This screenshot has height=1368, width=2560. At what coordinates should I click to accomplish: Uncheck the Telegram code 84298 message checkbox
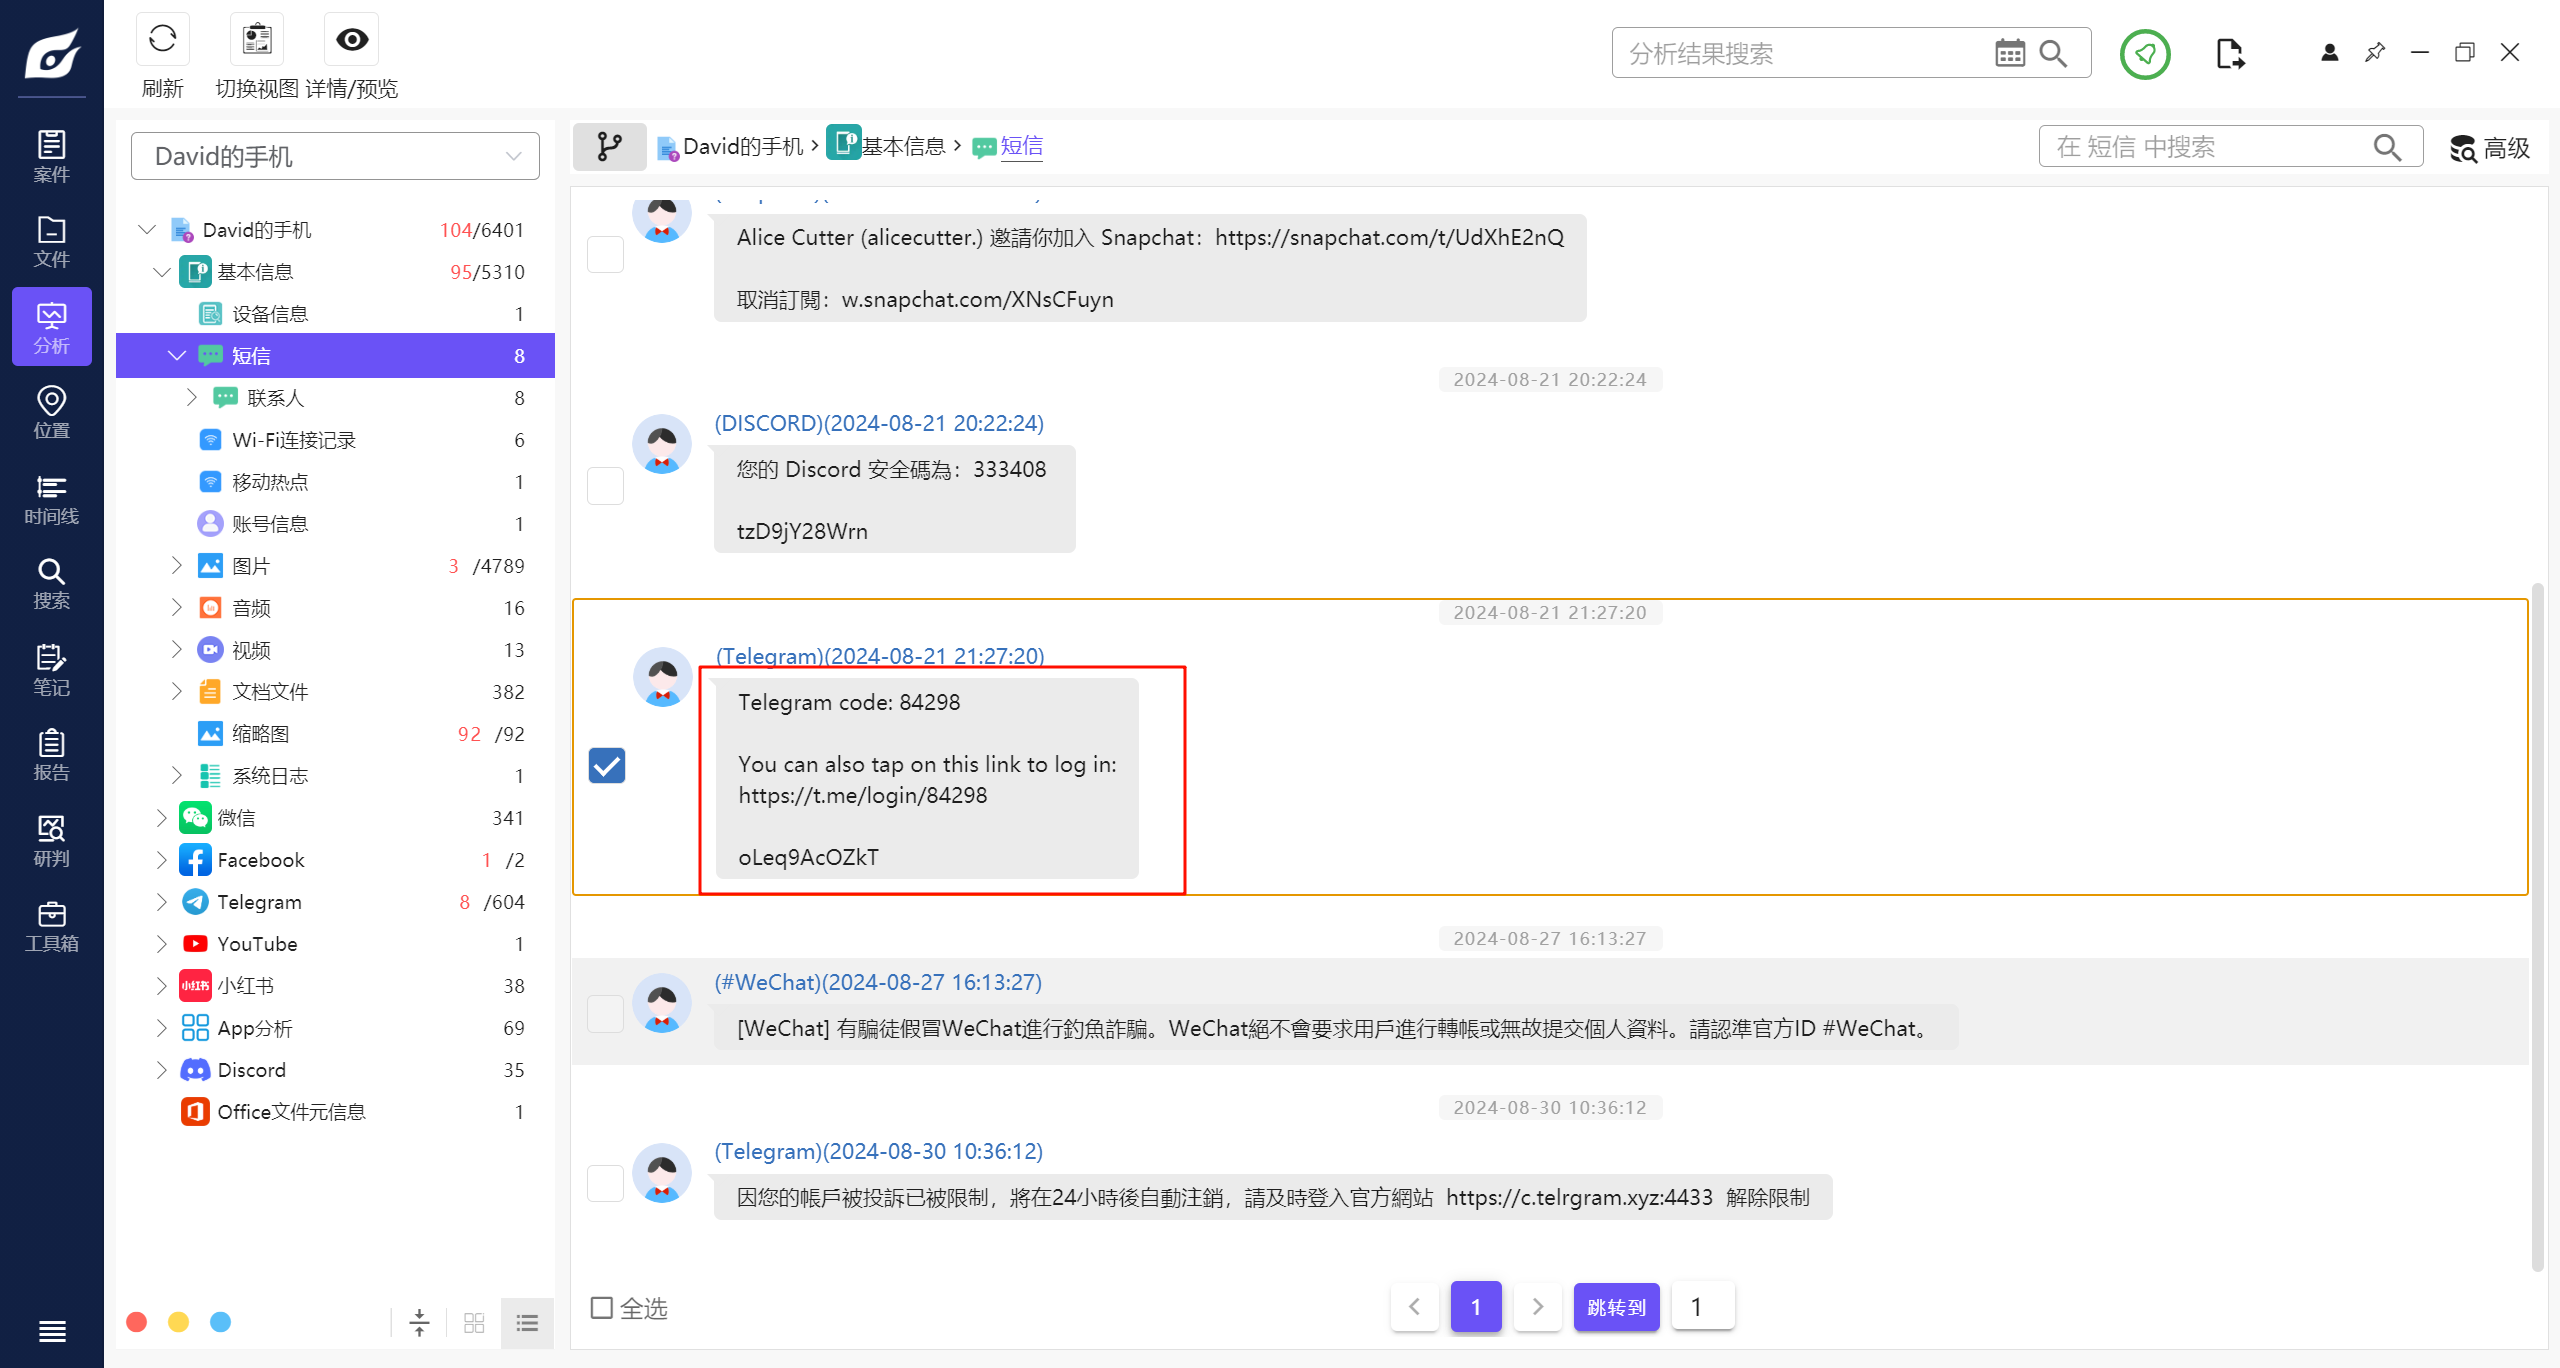[x=607, y=766]
